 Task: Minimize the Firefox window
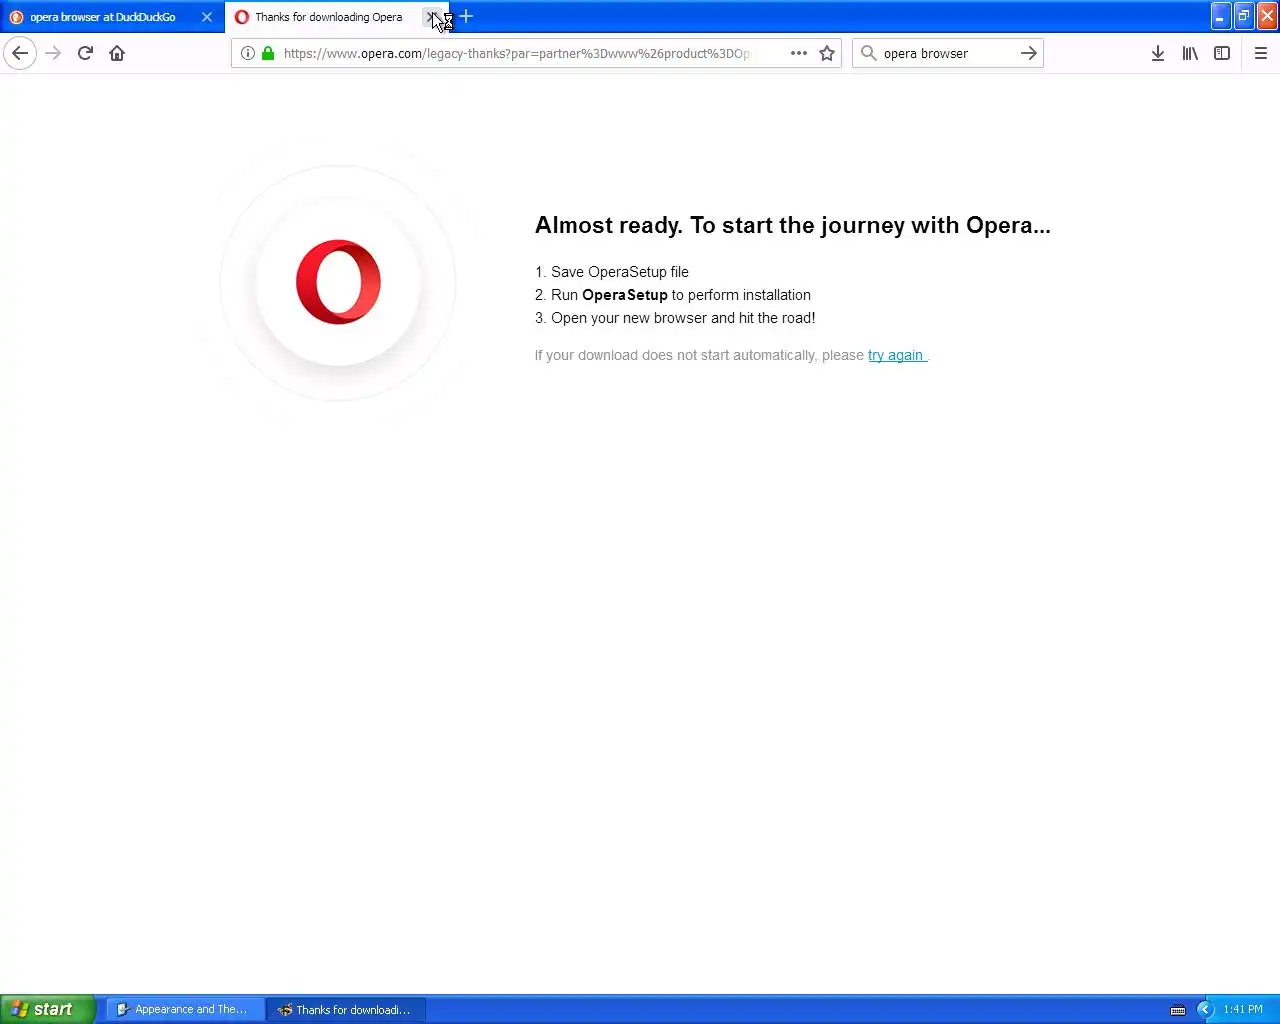click(x=1220, y=16)
